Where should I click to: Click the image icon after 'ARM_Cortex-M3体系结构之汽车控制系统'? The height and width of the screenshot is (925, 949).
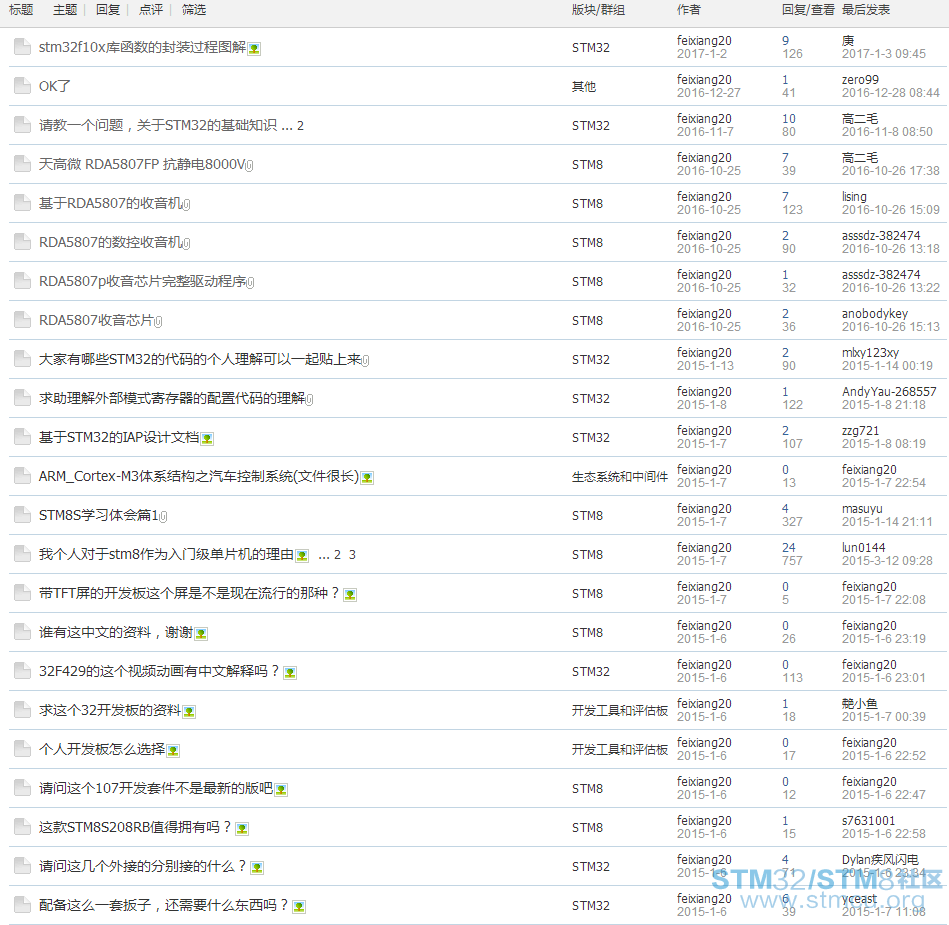click(367, 478)
